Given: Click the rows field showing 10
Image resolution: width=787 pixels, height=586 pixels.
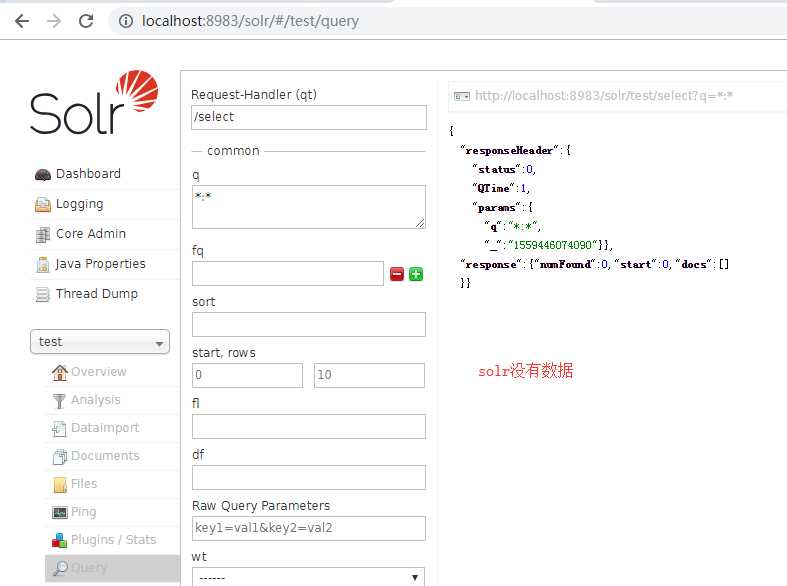Looking at the screenshot, I should pyautogui.click(x=369, y=375).
